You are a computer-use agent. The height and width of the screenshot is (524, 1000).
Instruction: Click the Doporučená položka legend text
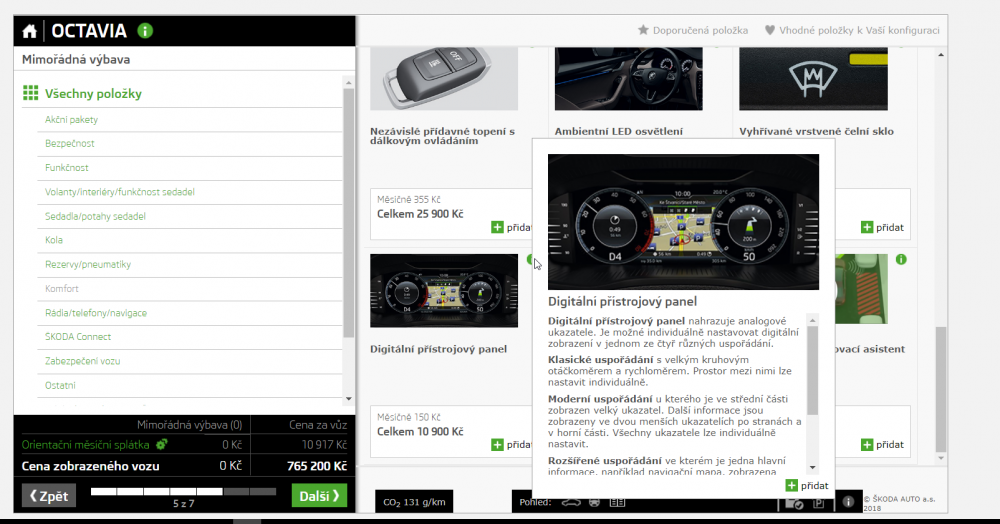[x=700, y=30]
